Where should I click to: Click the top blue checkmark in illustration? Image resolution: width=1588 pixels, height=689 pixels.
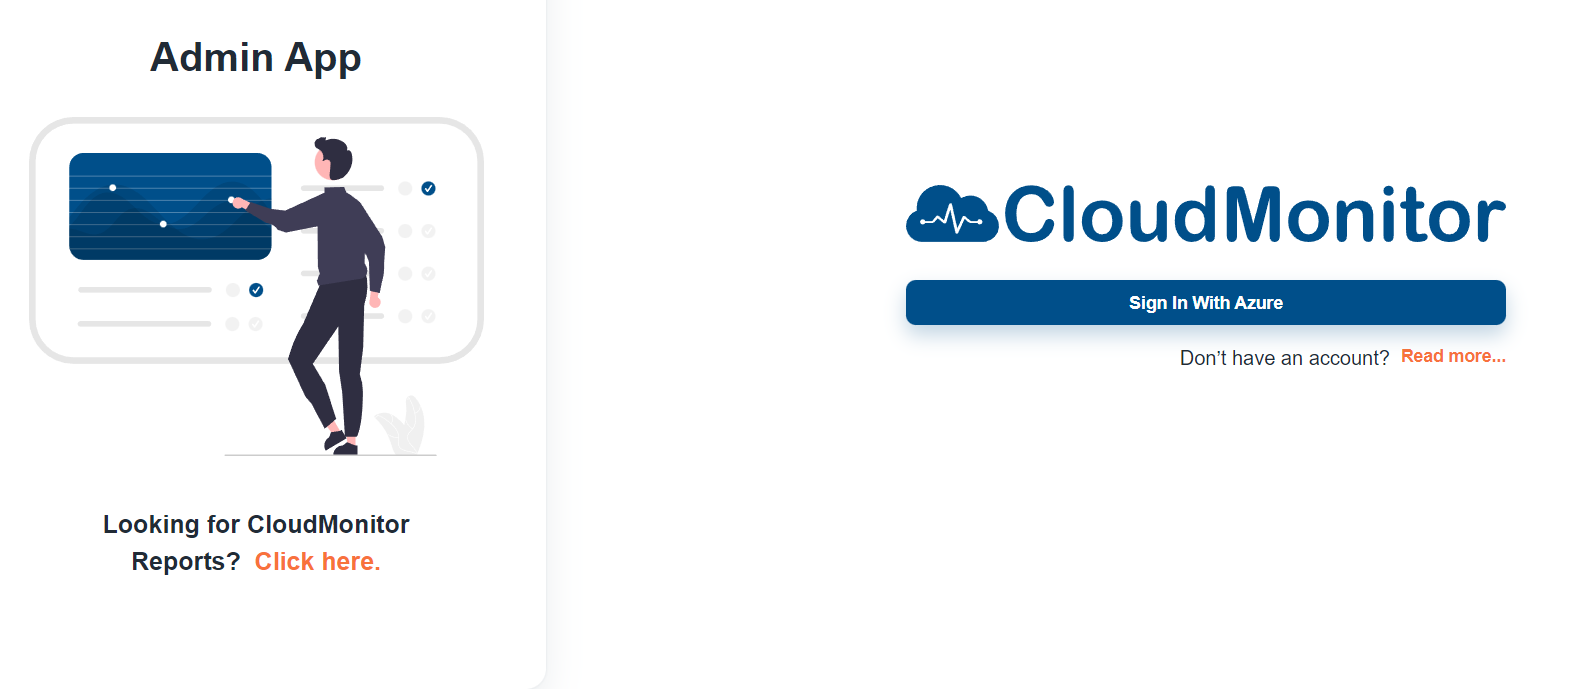pyautogui.click(x=428, y=188)
